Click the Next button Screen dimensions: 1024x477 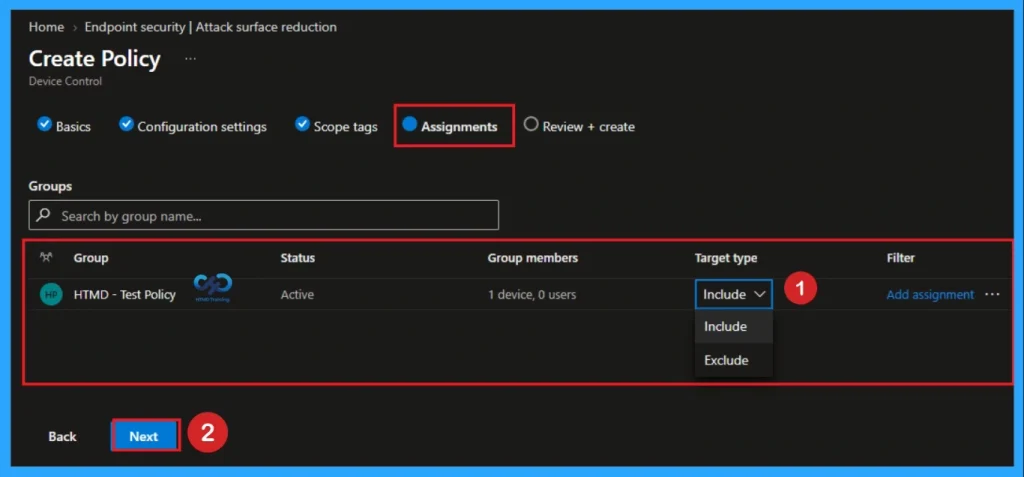[144, 436]
